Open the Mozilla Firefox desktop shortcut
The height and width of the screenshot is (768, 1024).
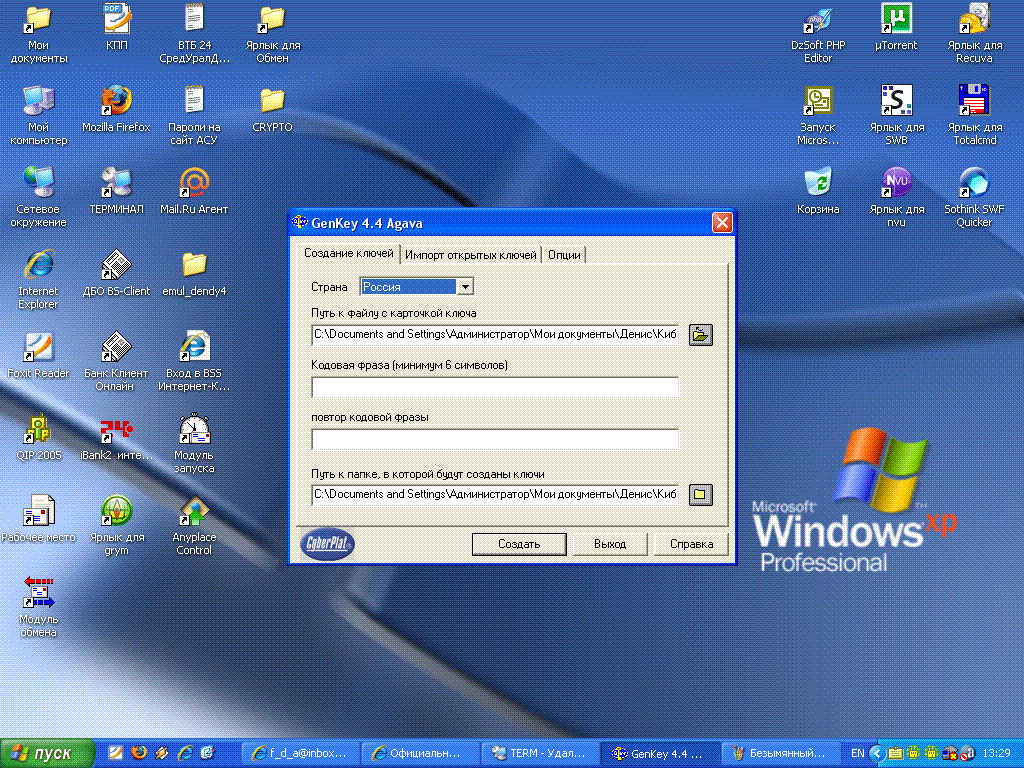tap(116, 101)
